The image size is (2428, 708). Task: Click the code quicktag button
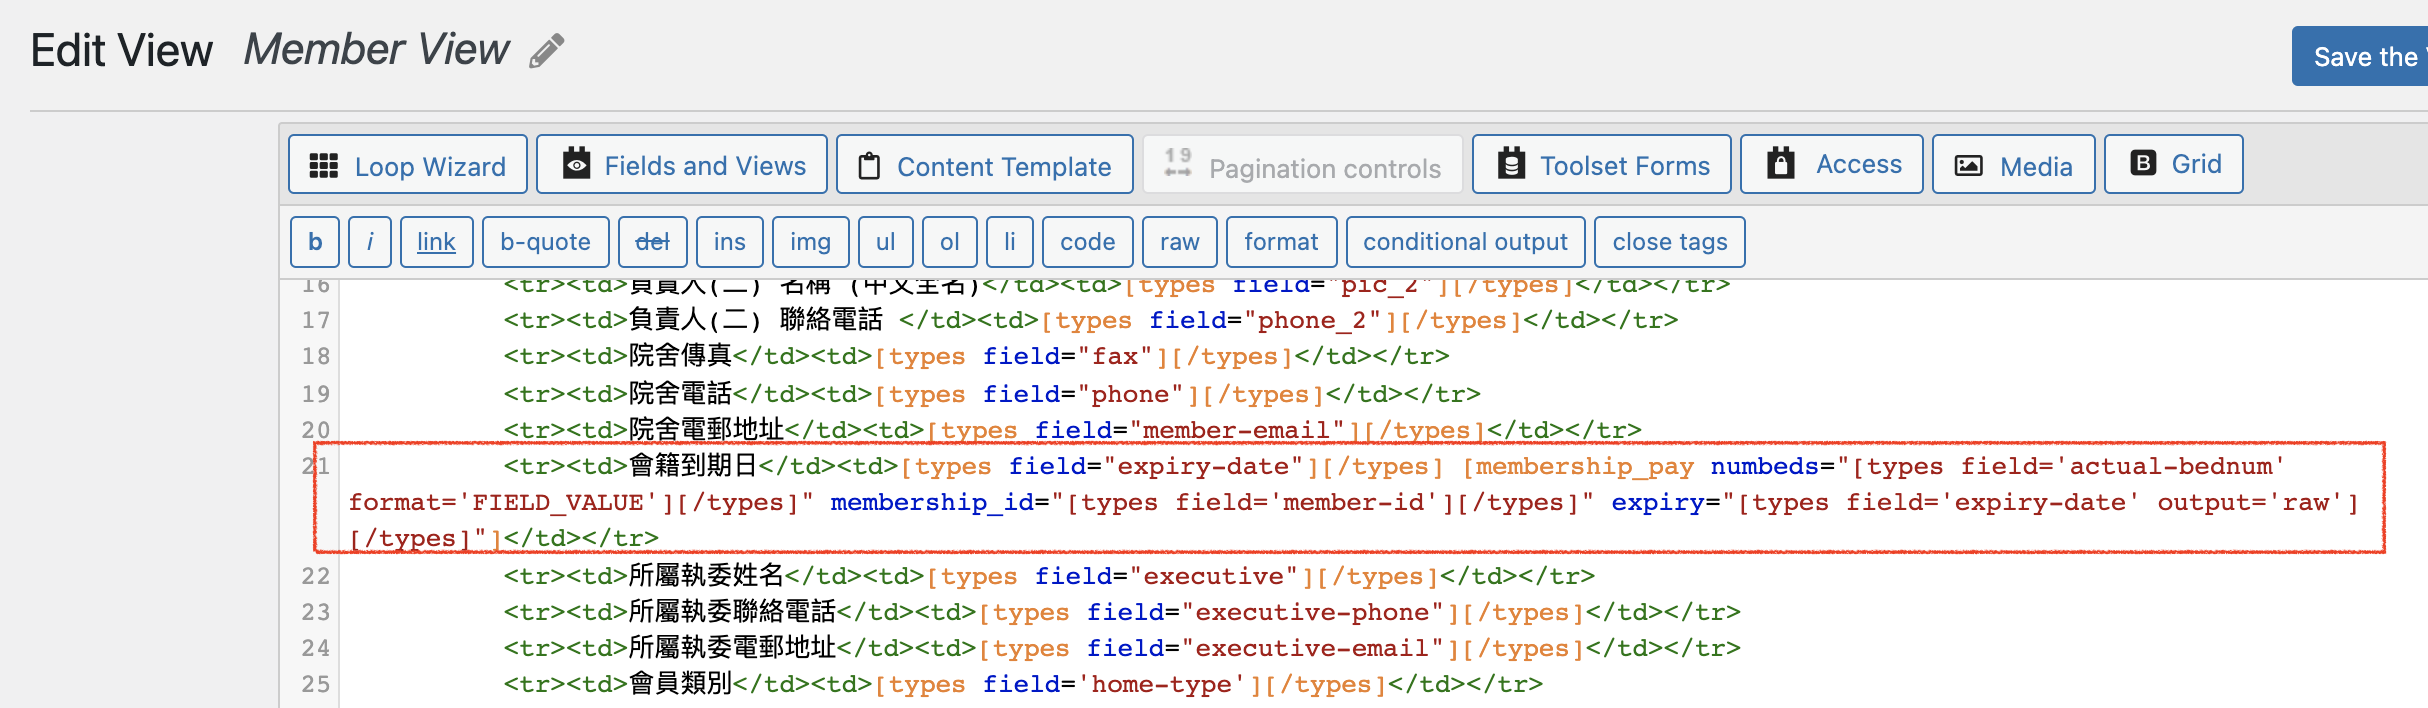(1088, 242)
